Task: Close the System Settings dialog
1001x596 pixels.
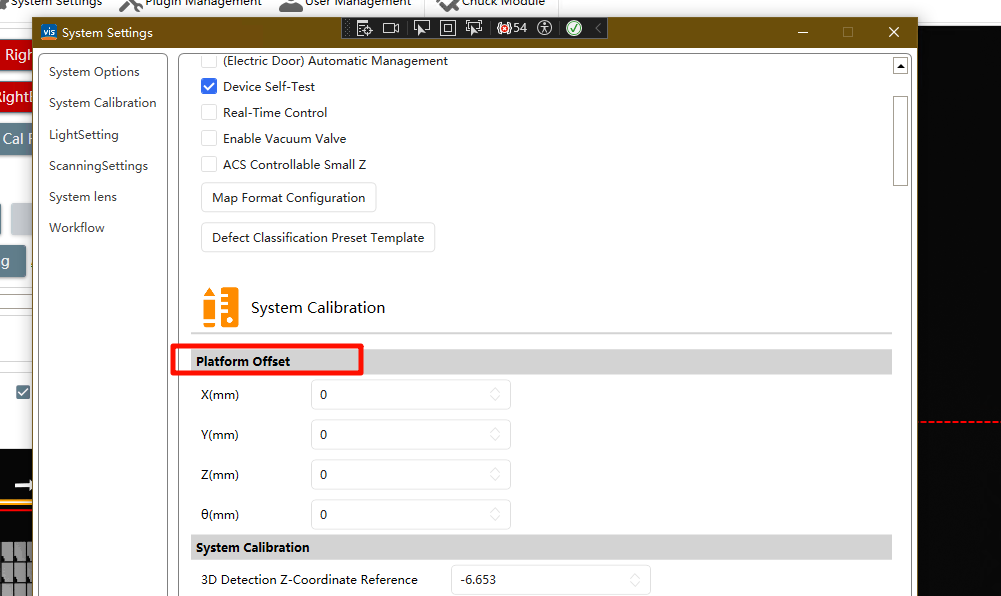Action: 894,32
